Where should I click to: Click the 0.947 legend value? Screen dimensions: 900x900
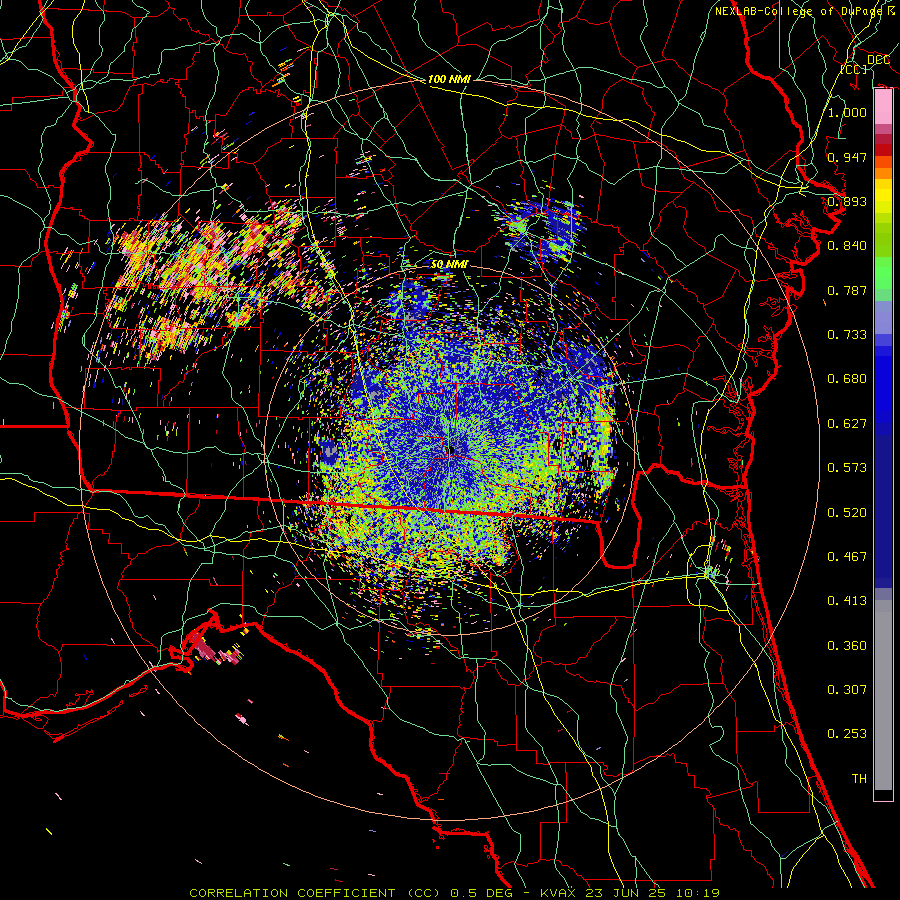pyautogui.click(x=847, y=157)
